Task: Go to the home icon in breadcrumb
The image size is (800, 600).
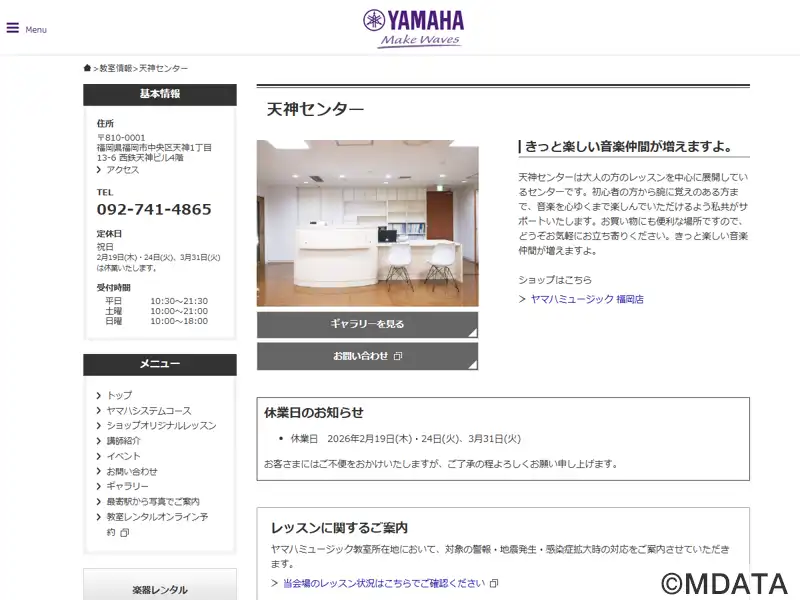Action: [x=87, y=68]
